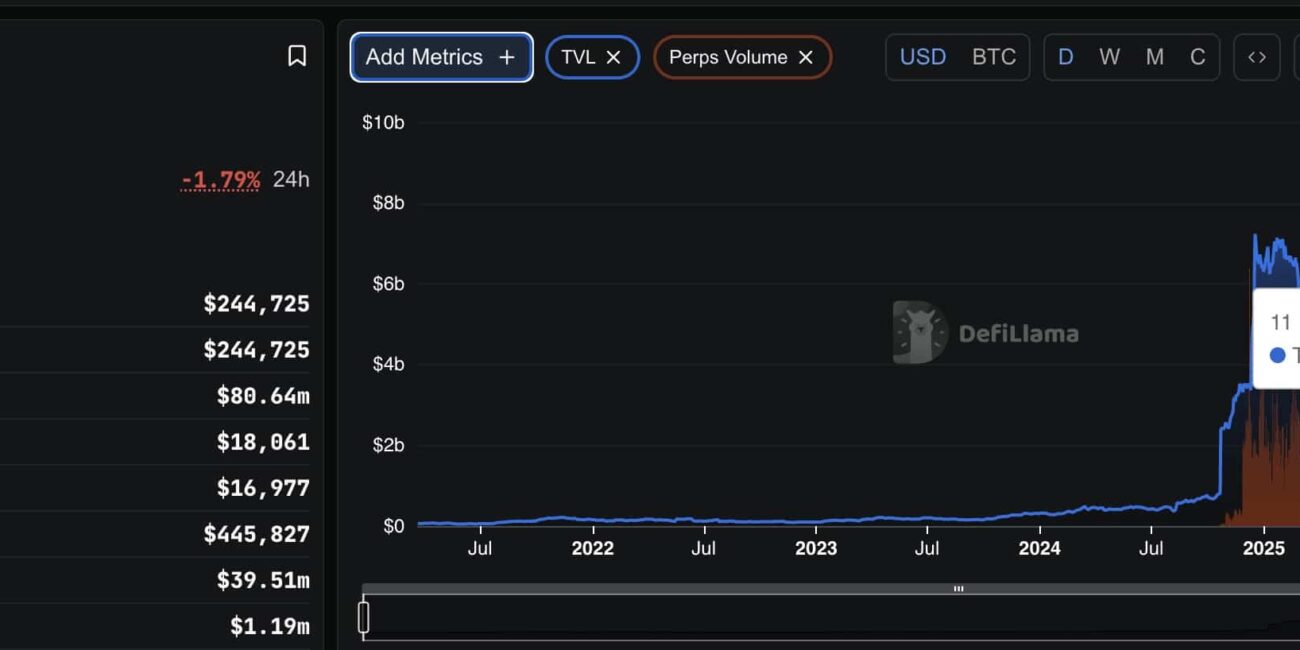Open the embed code icon

click(x=1257, y=57)
